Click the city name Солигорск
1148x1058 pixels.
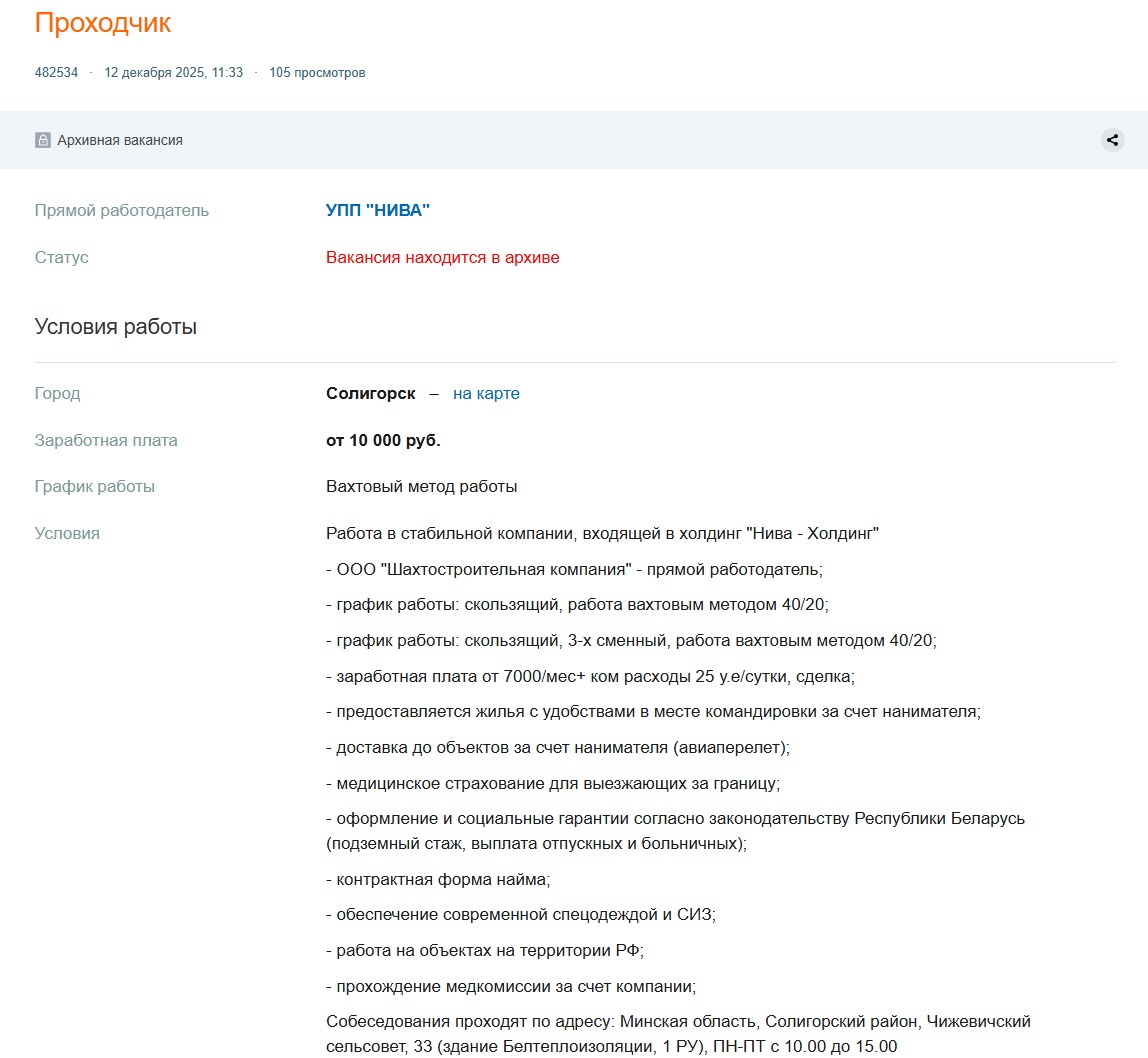coord(370,393)
